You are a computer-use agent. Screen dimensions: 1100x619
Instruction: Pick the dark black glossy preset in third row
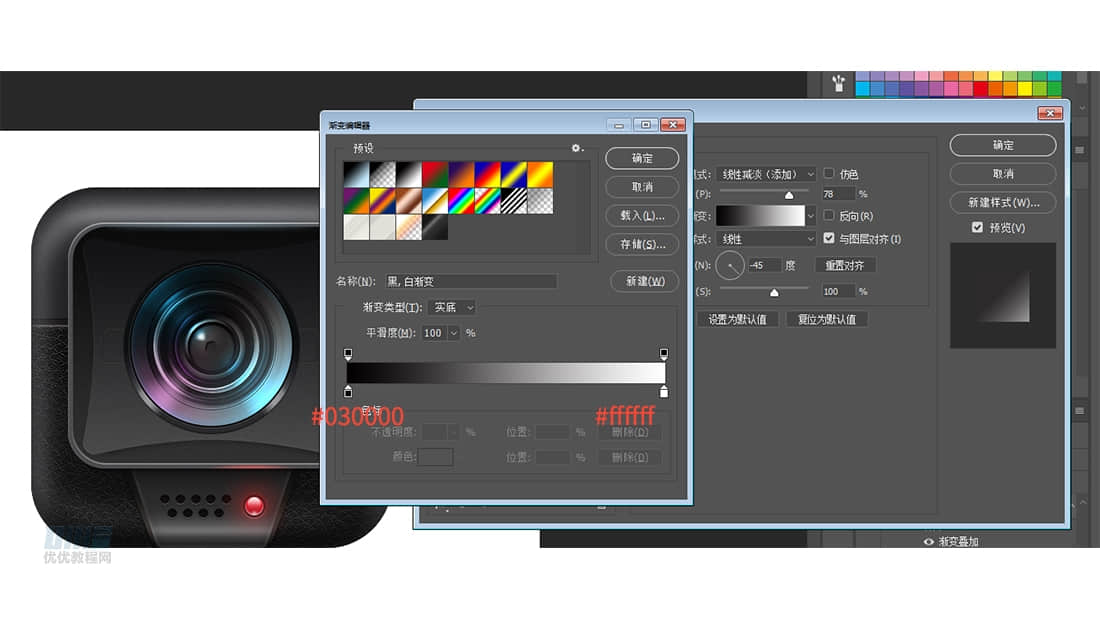tap(435, 227)
